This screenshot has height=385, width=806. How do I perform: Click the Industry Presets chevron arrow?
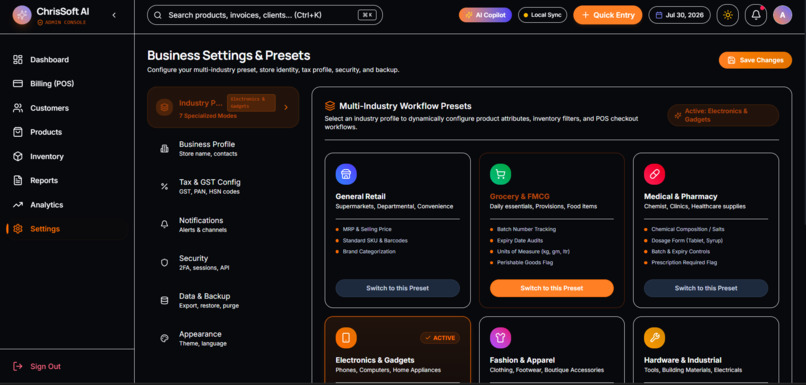[286, 107]
